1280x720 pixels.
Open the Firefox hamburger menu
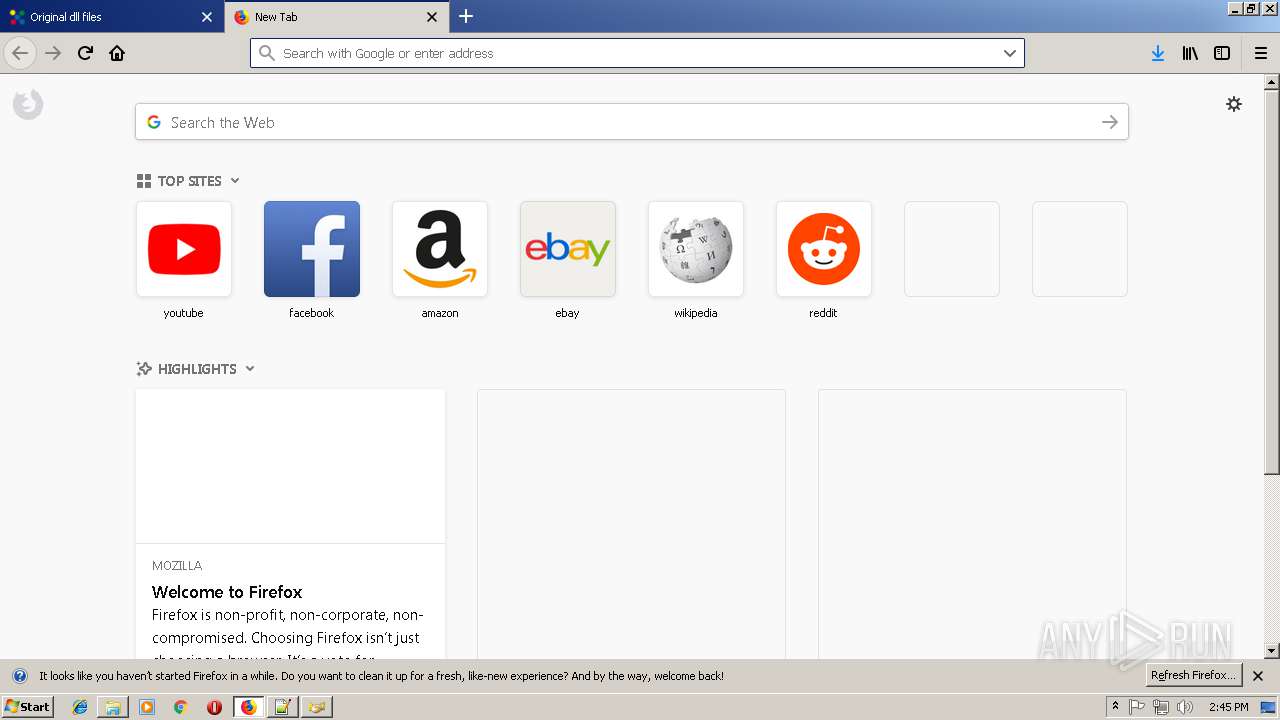click(1260, 53)
